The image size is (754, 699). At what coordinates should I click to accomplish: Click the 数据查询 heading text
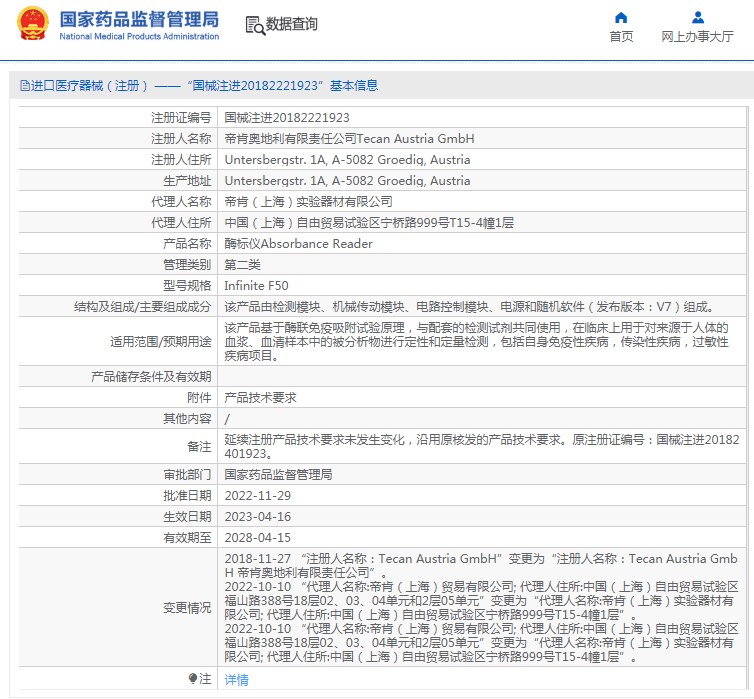point(291,24)
